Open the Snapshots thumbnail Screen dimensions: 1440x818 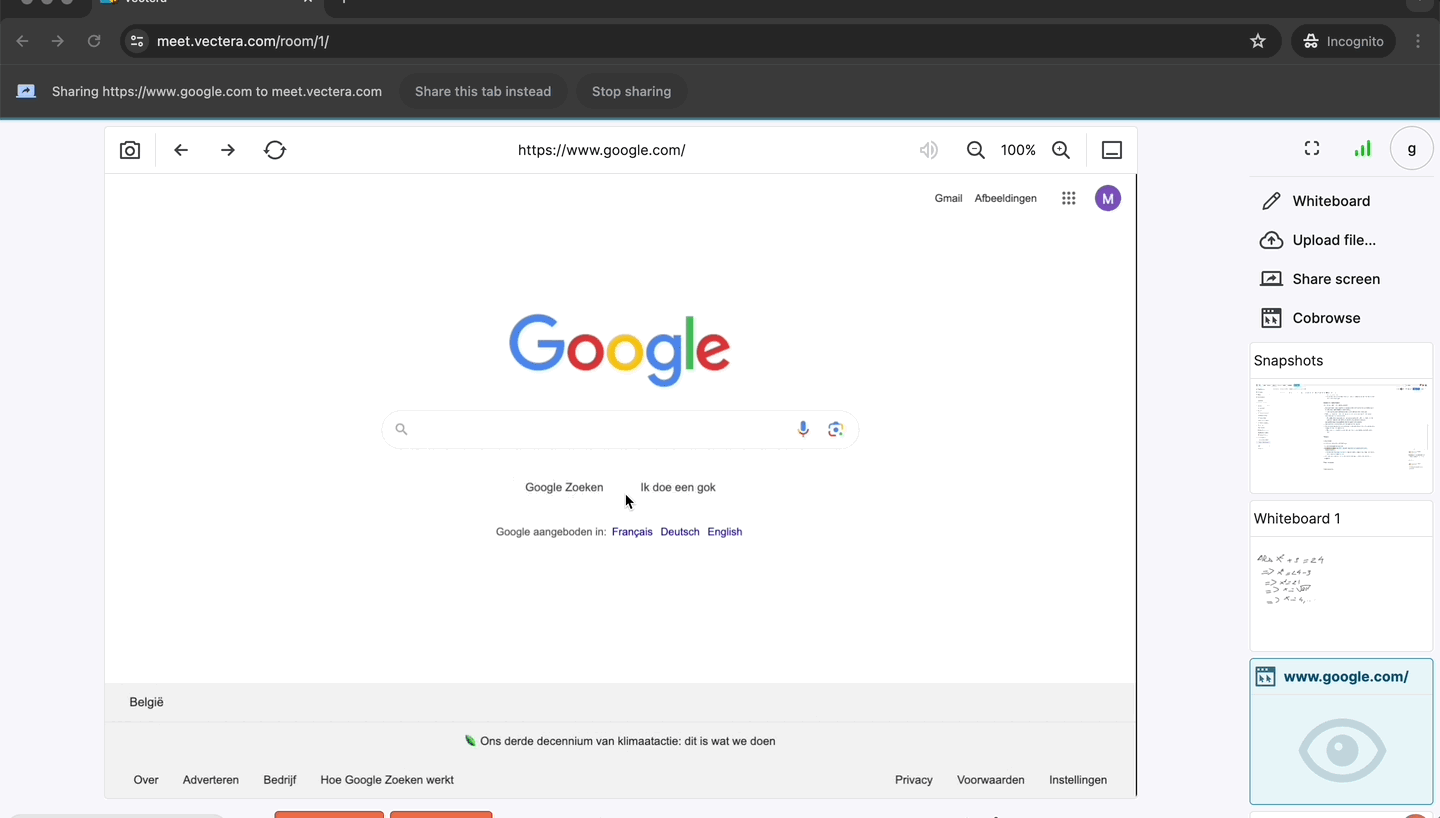tap(1341, 418)
